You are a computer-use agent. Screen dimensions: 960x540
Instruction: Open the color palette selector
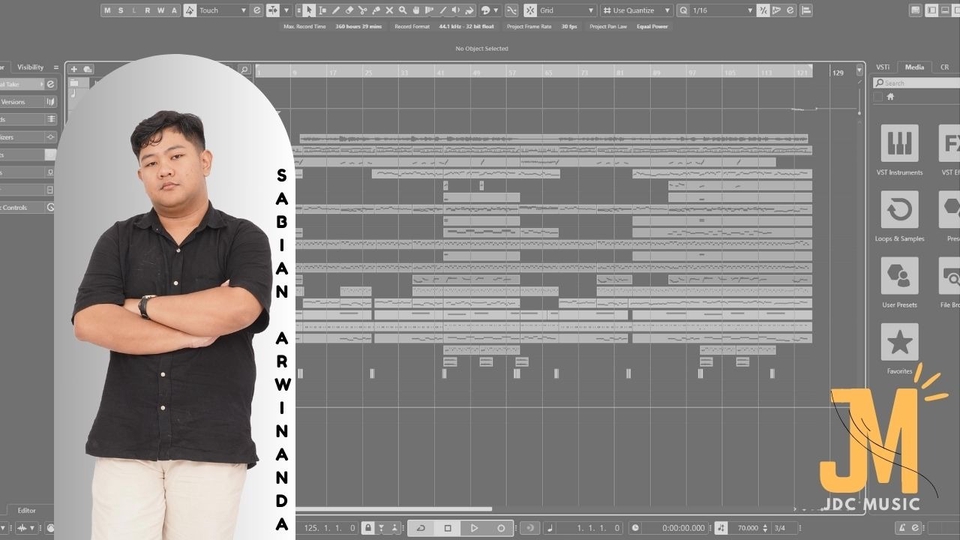[x=489, y=10]
